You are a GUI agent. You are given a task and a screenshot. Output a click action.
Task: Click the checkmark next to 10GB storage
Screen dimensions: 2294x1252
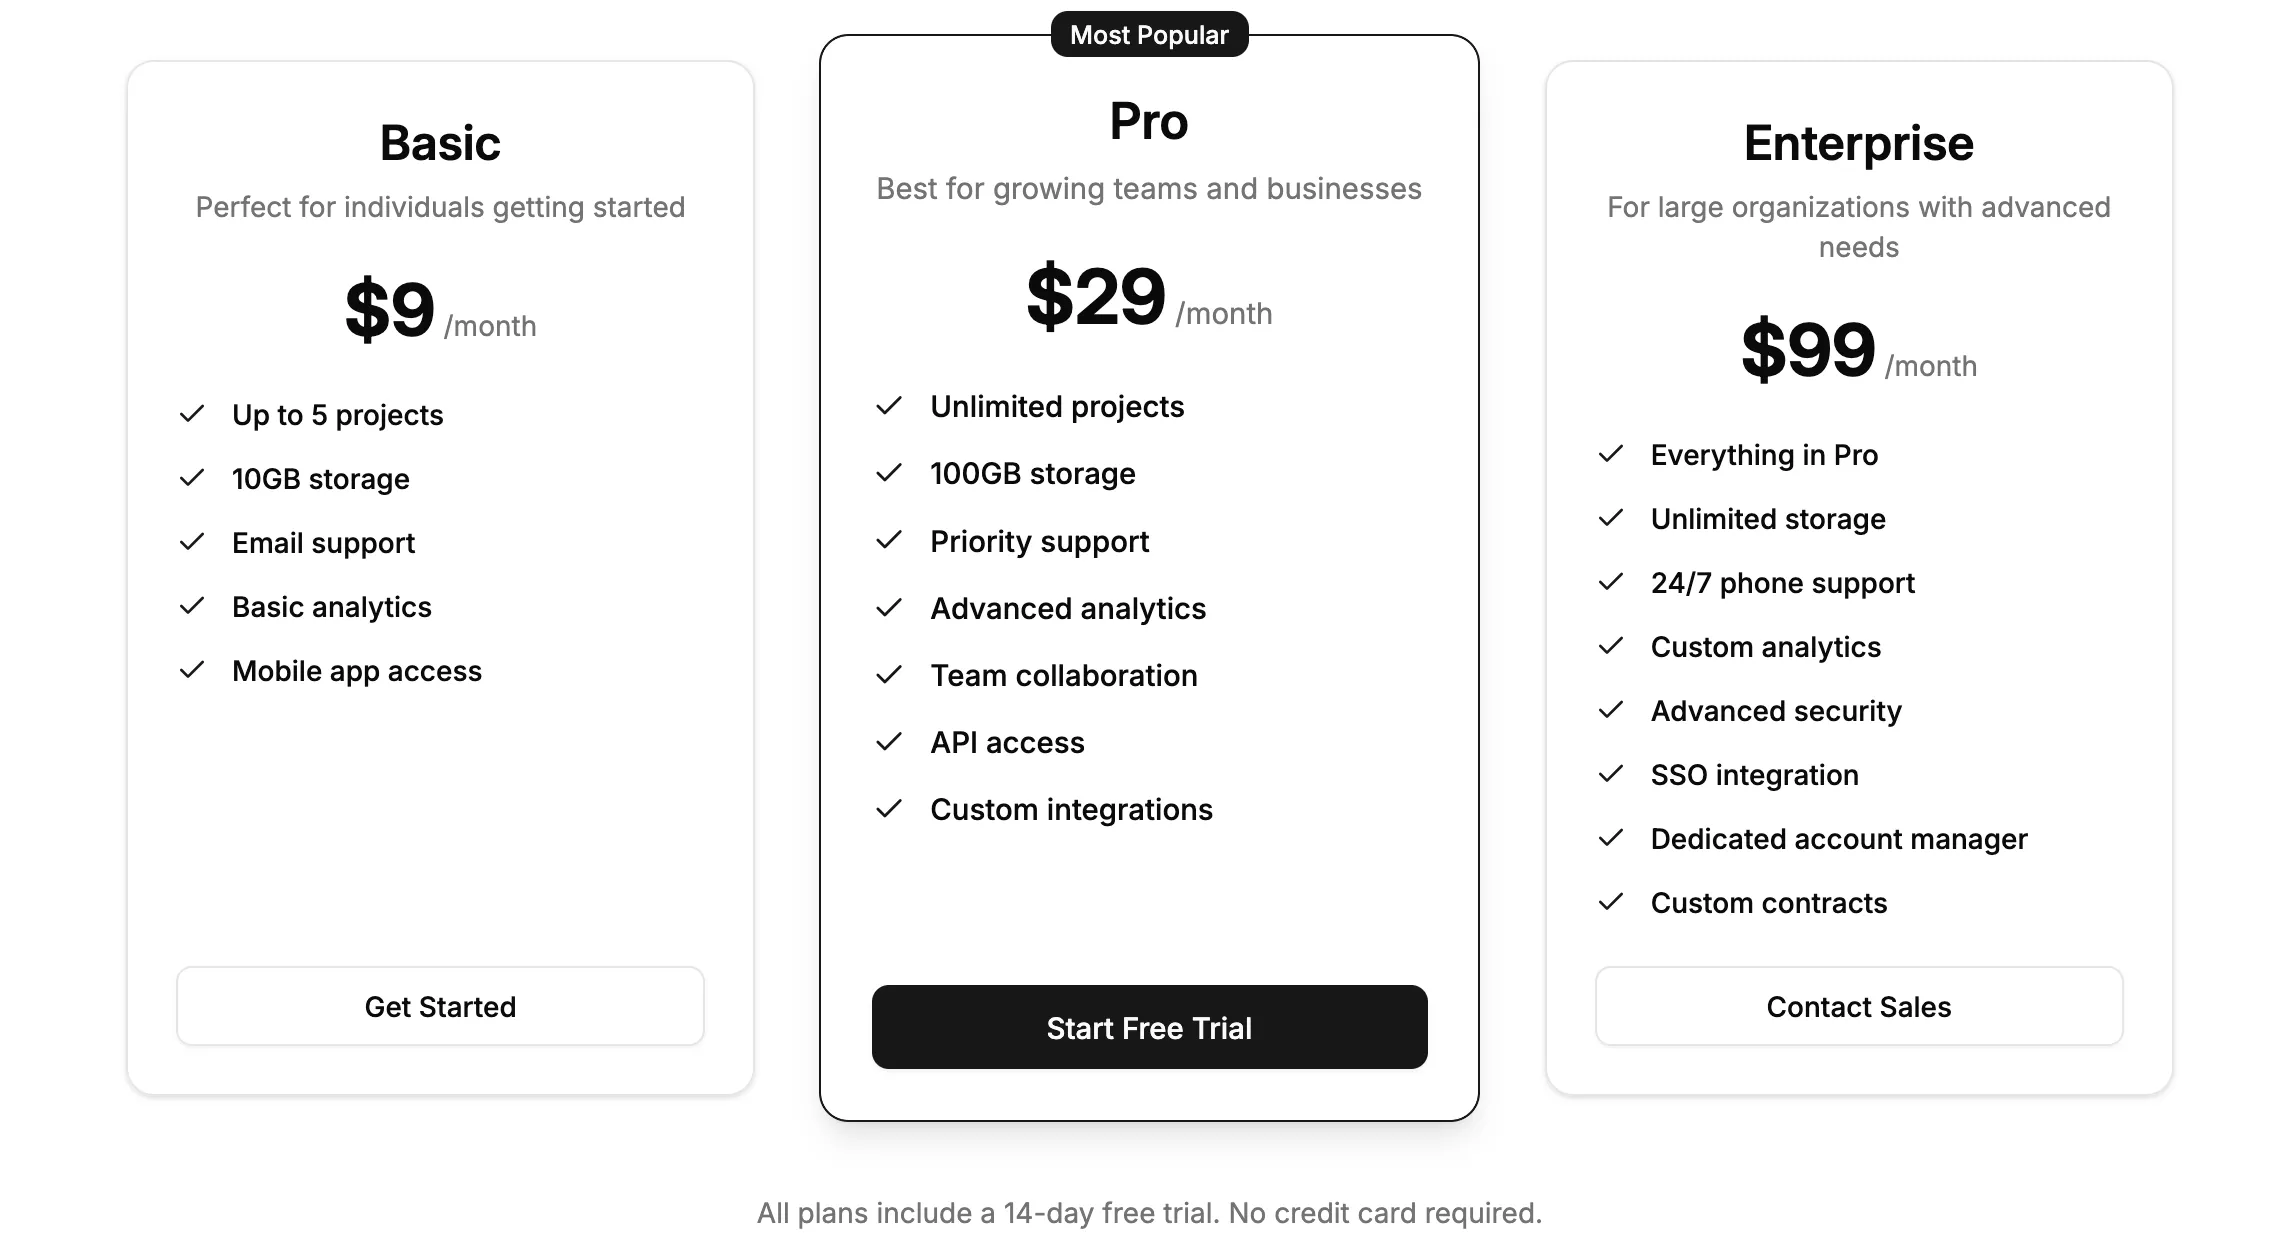[x=192, y=478]
